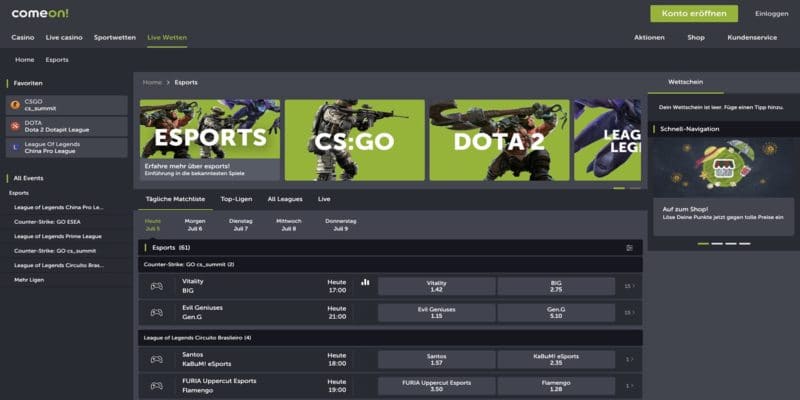Select the Dienstag Juli 7 date
This screenshot has height=400, width=800.
[241, 225]
